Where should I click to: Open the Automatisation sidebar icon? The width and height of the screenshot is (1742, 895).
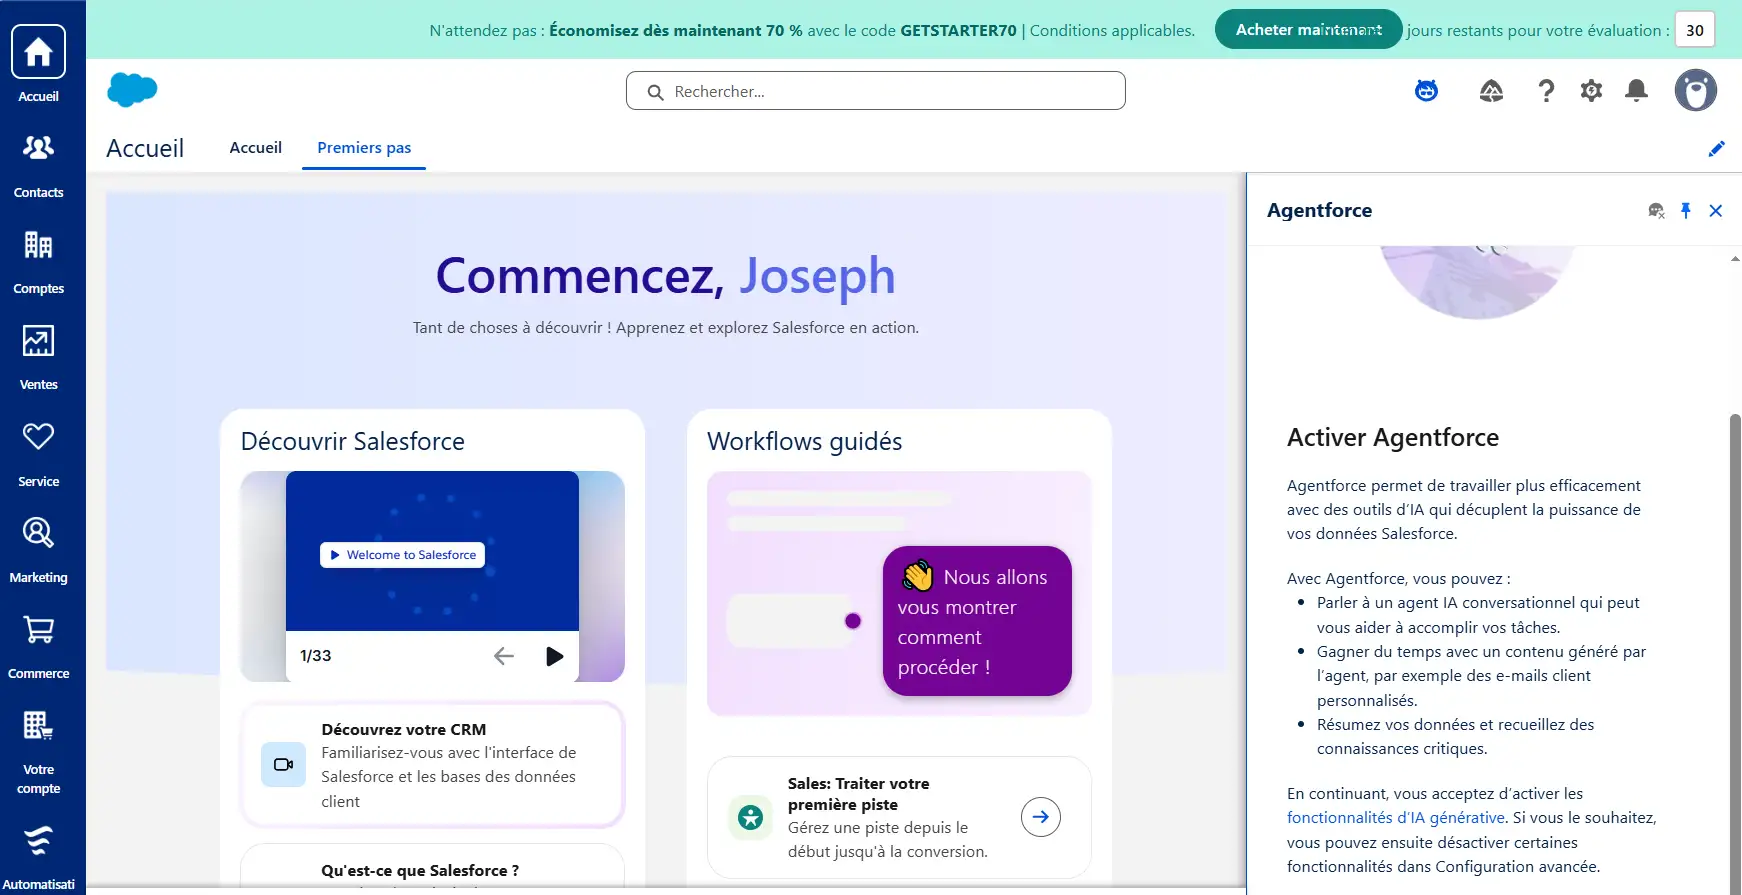coord(38,841)
